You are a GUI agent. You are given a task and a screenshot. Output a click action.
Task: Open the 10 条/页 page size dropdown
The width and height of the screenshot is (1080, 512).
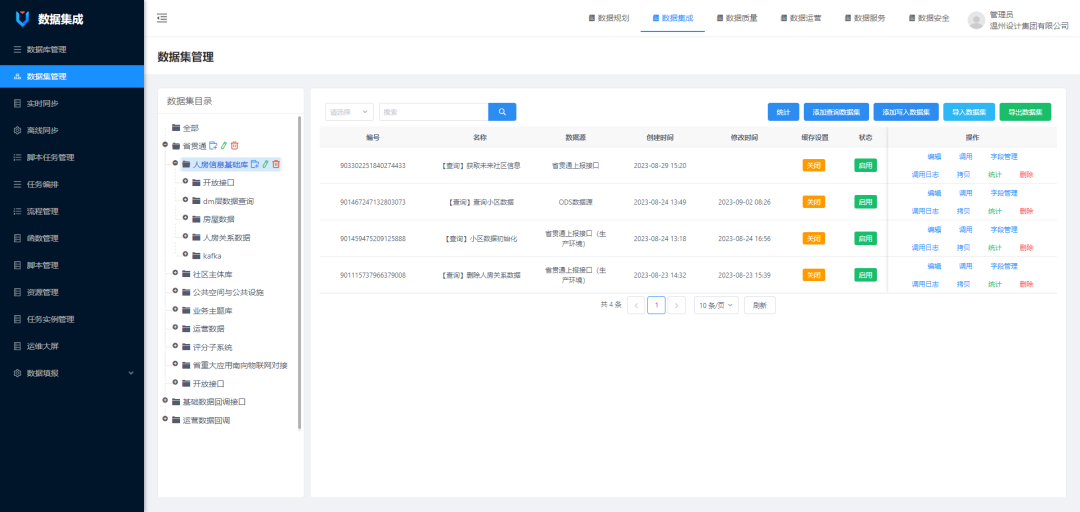[716, 305]
